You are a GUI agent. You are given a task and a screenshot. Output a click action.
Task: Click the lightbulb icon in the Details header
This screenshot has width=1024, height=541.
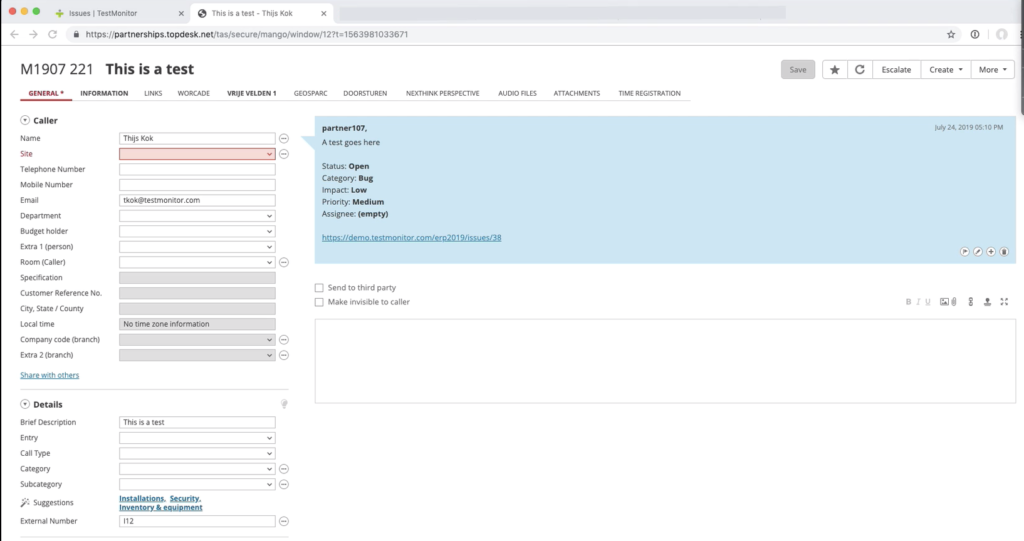tap(284, 404)
